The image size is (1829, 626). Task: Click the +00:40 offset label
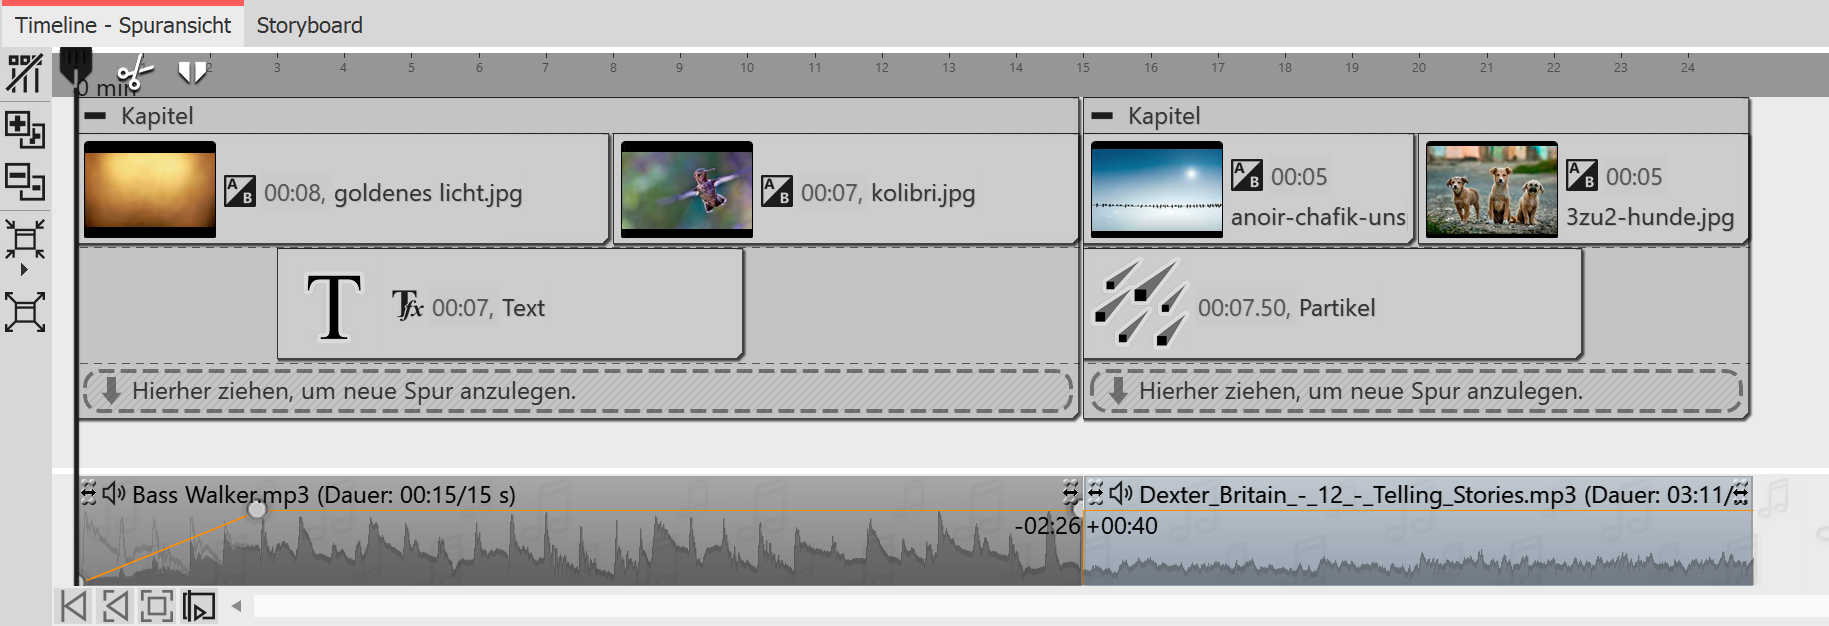[1122, 526]
